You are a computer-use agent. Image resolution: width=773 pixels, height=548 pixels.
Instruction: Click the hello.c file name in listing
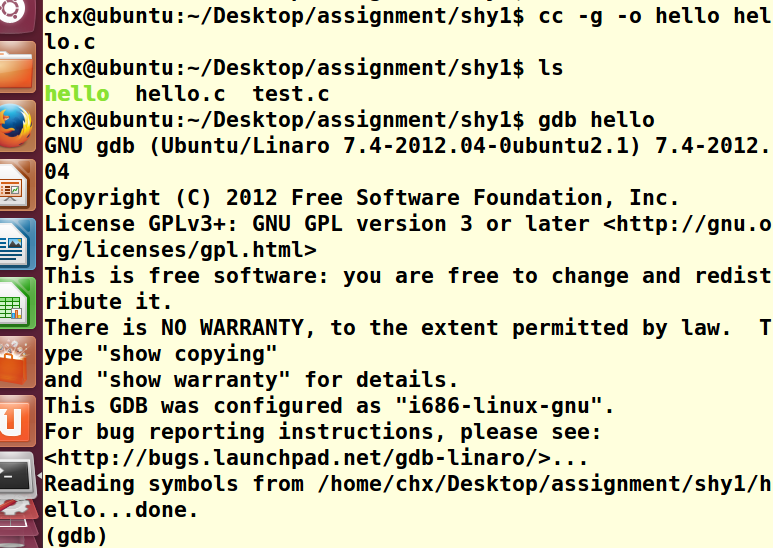click(180, 94)
